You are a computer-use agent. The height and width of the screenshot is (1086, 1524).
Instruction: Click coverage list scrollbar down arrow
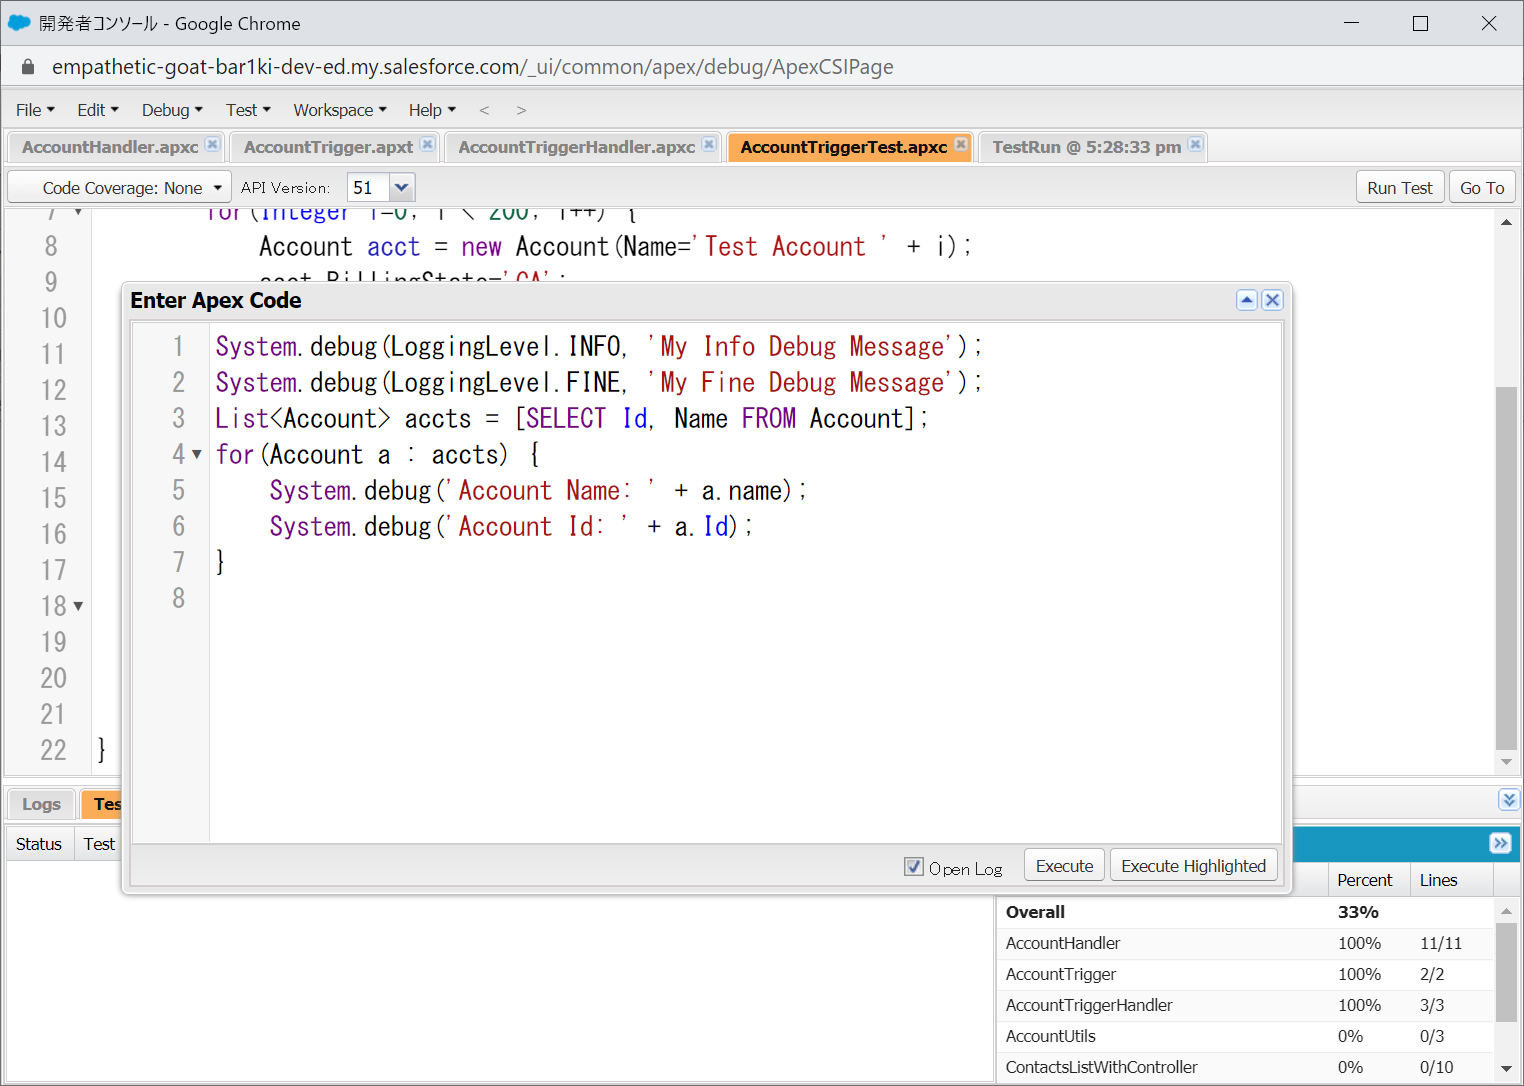click(x=1506, y=1069)
